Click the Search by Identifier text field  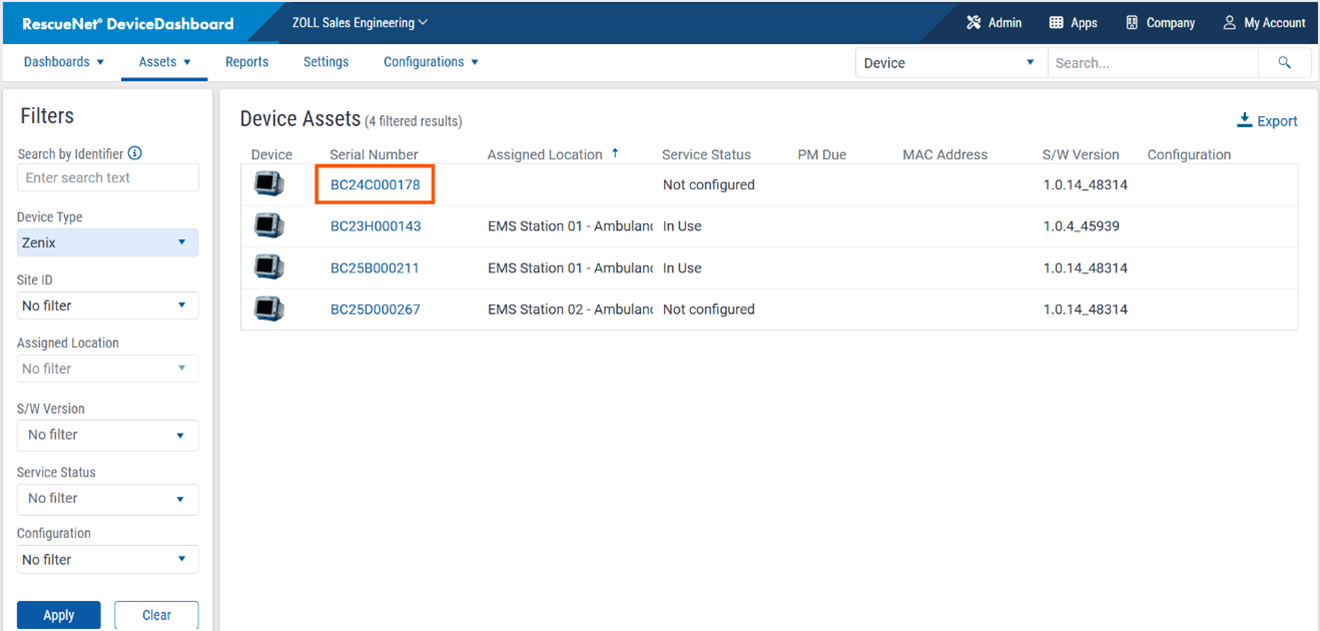coord(108,178)
